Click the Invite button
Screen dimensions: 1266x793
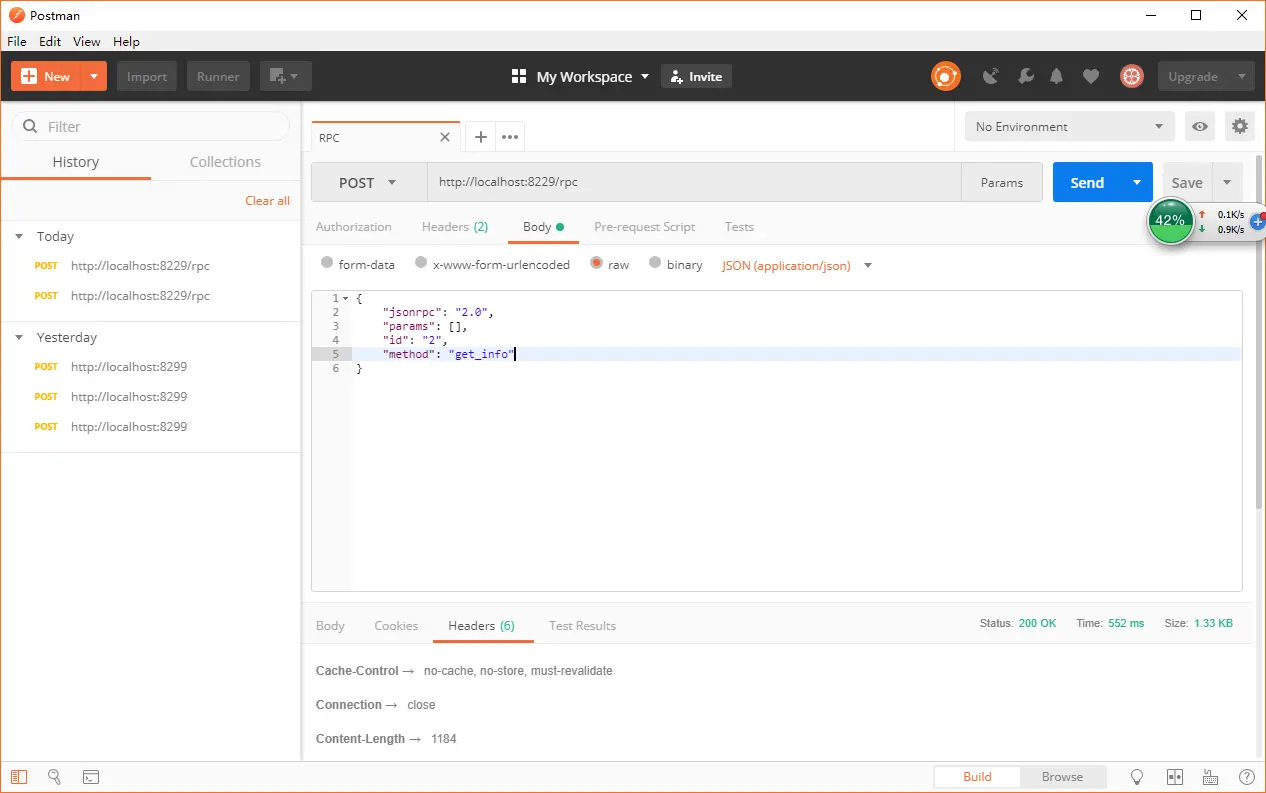[x=696, y=76]
